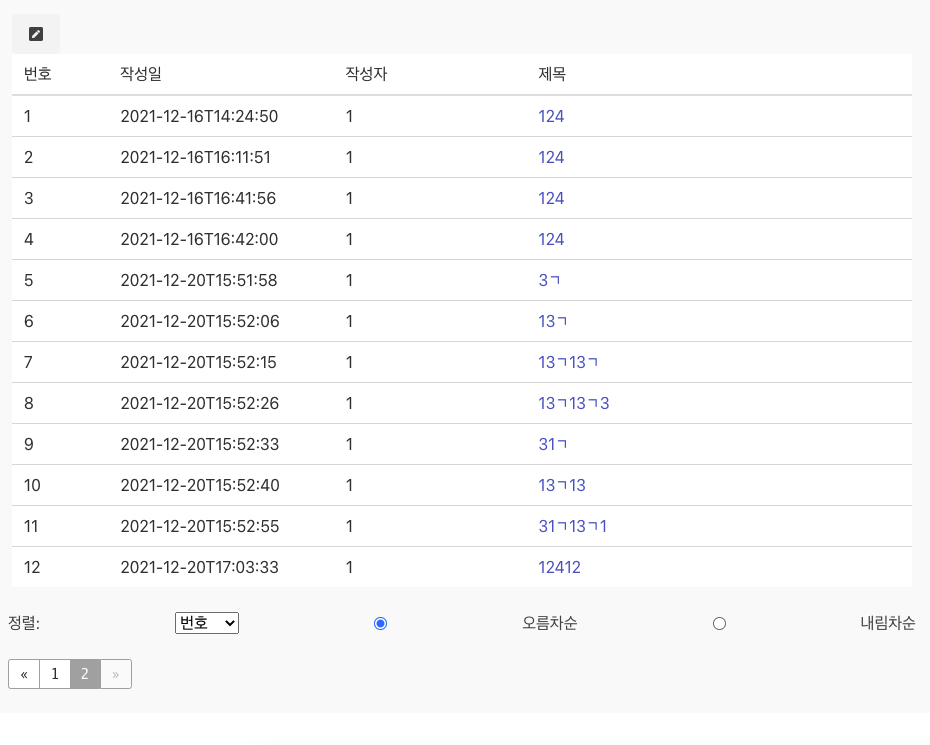Click the date 2021-12-20T15:52:15
Screen dimensions: 930x745
pyautogui.click(x=198, y=362)
